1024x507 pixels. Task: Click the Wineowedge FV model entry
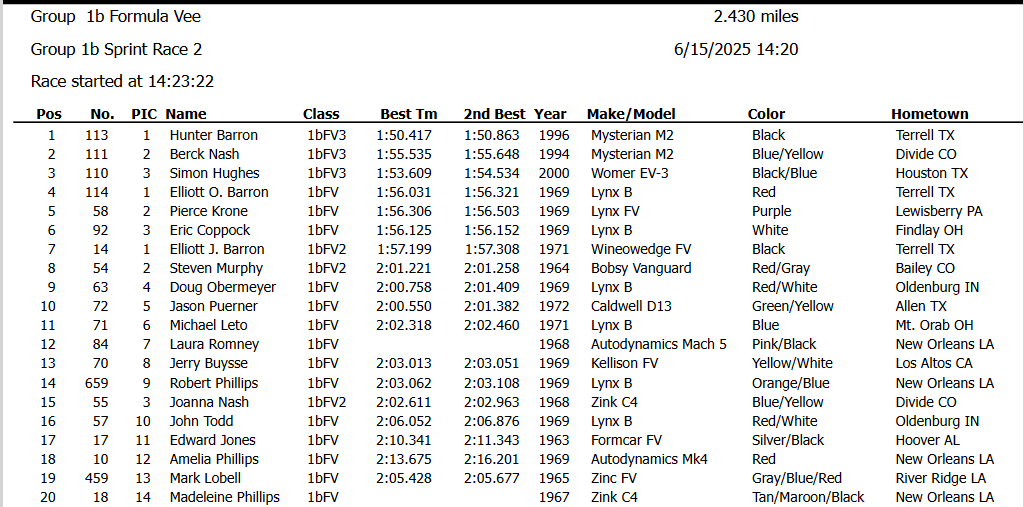(x=641, y=249)
